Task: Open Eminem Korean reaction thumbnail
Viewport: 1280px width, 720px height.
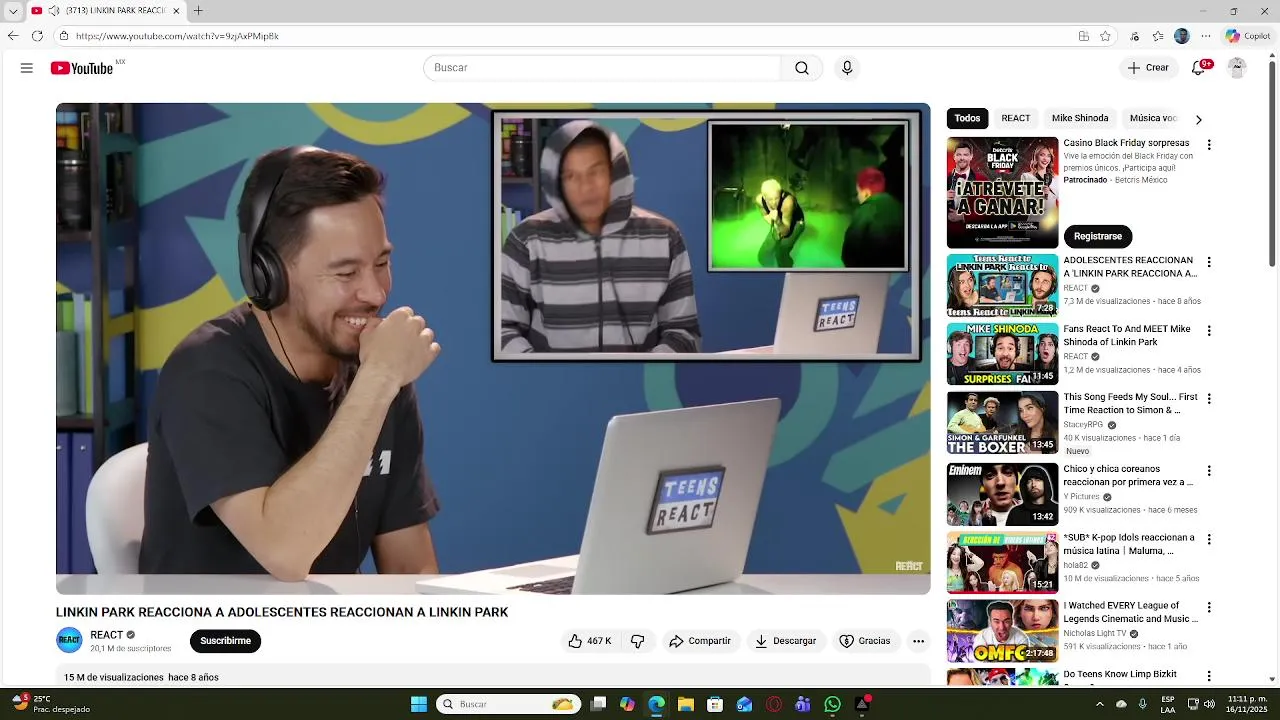Action: pos(1002,494)
